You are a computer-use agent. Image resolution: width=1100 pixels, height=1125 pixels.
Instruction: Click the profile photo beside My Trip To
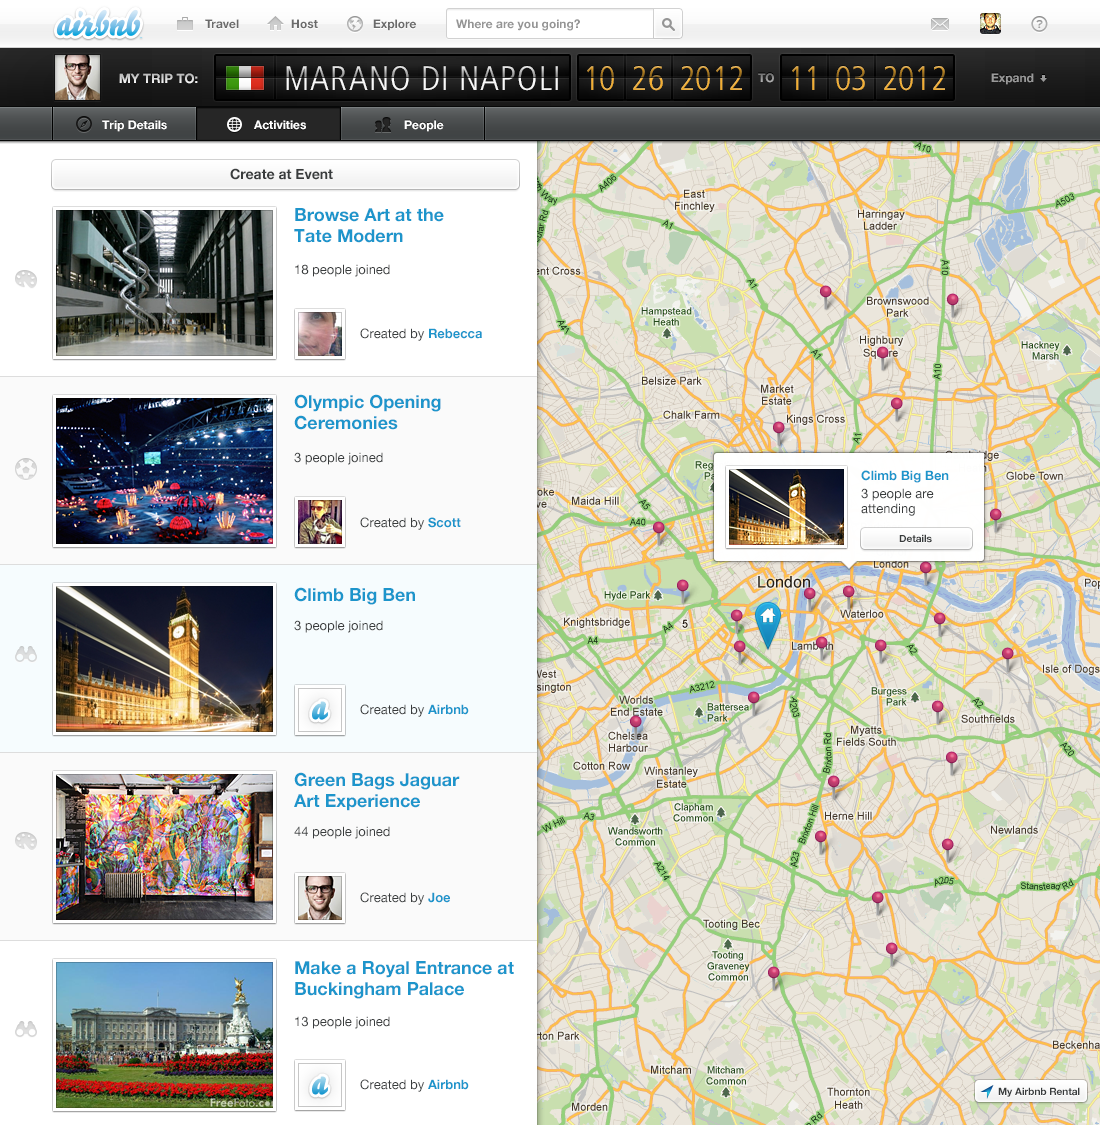coord(77,77)
